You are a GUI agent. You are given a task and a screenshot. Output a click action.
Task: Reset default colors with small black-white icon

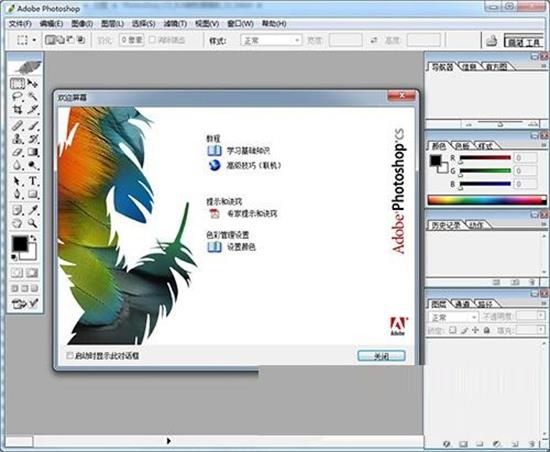[14, 258]
